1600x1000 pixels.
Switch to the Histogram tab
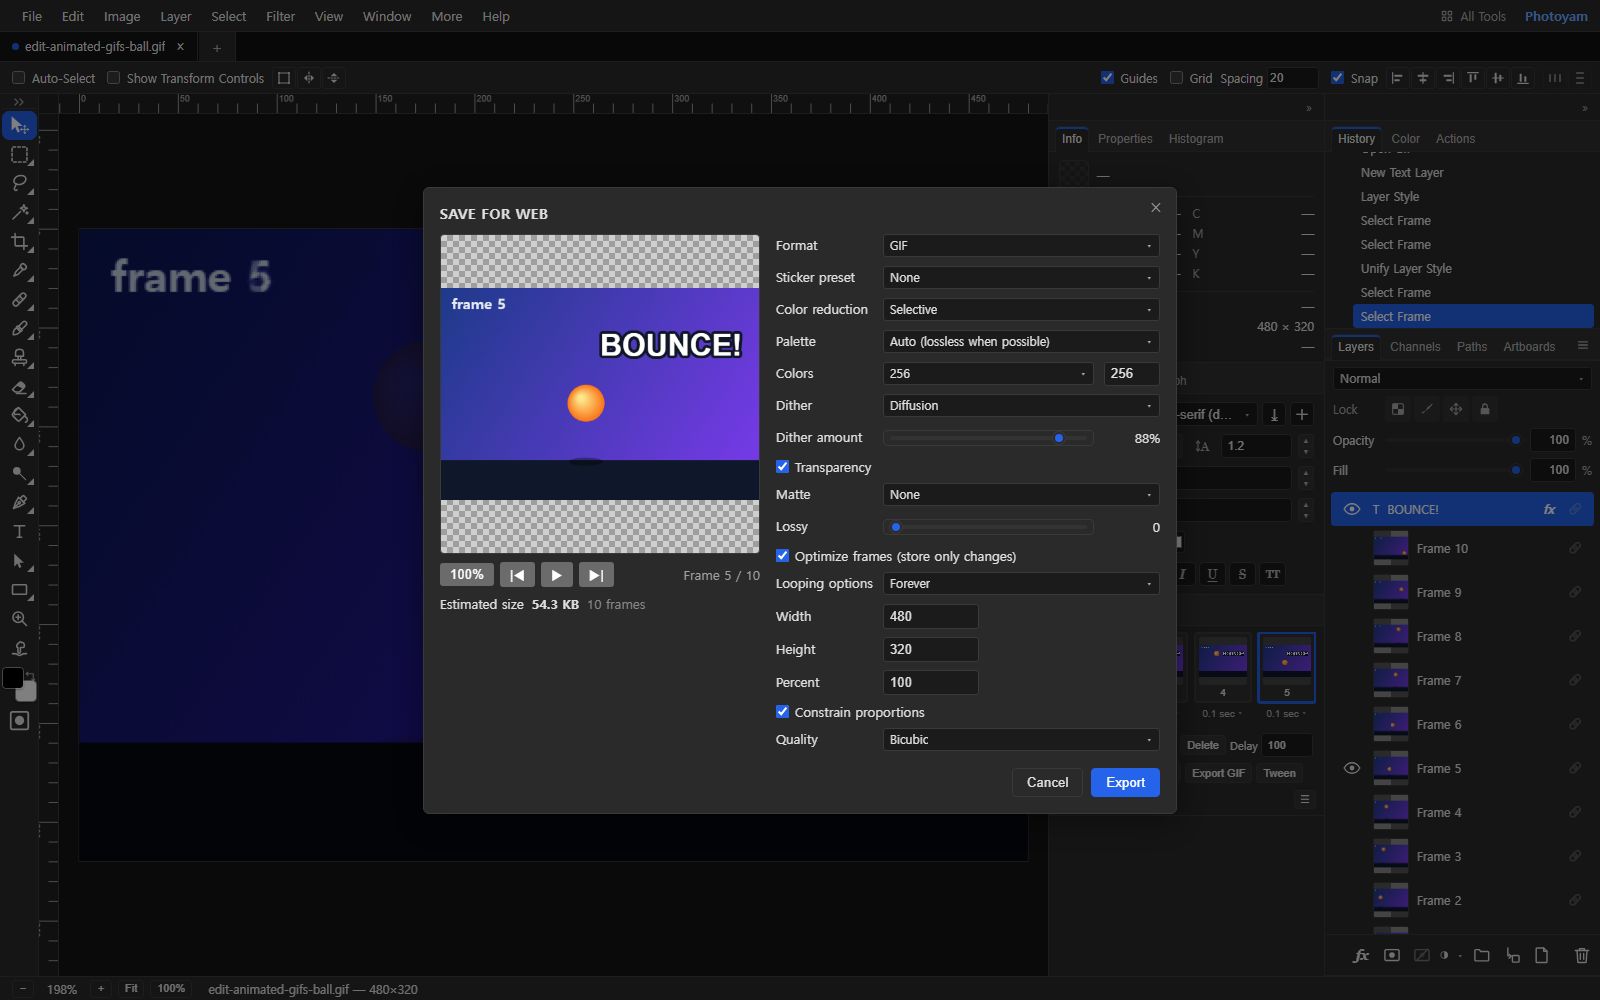coord(1195,139)
